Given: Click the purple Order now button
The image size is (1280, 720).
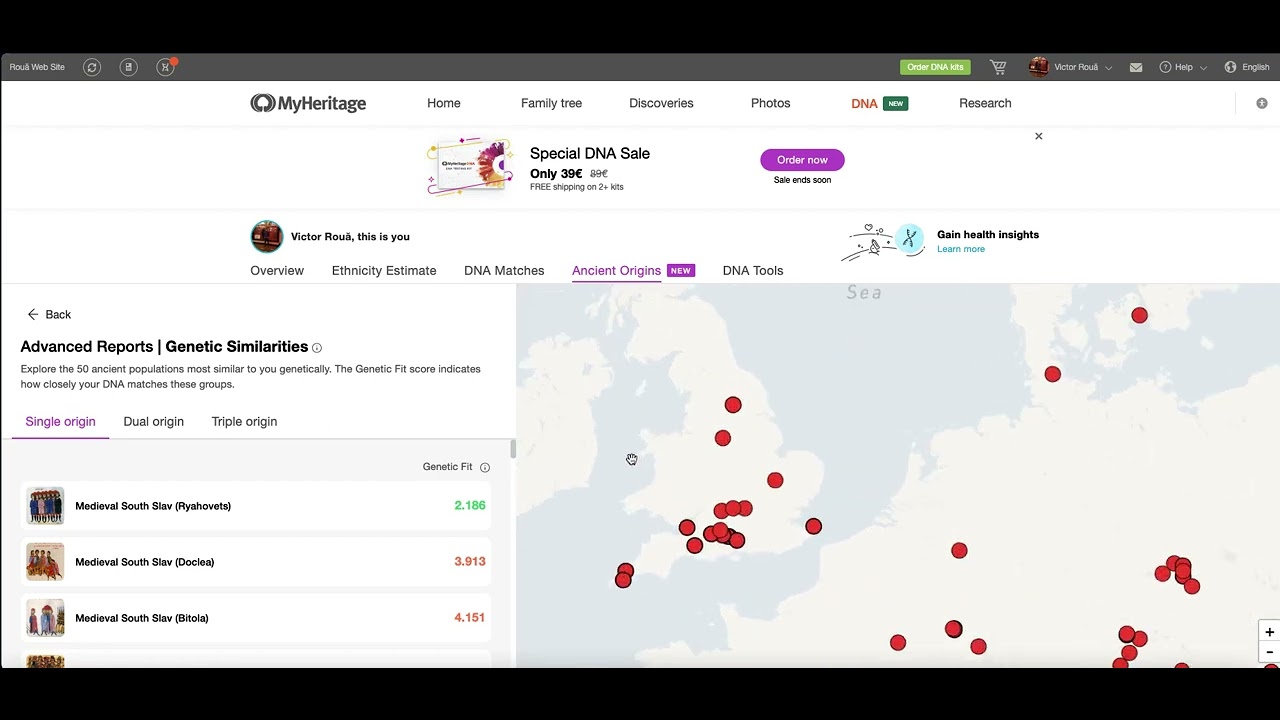Looking at the screenshot, I should [x=802, y=160].
